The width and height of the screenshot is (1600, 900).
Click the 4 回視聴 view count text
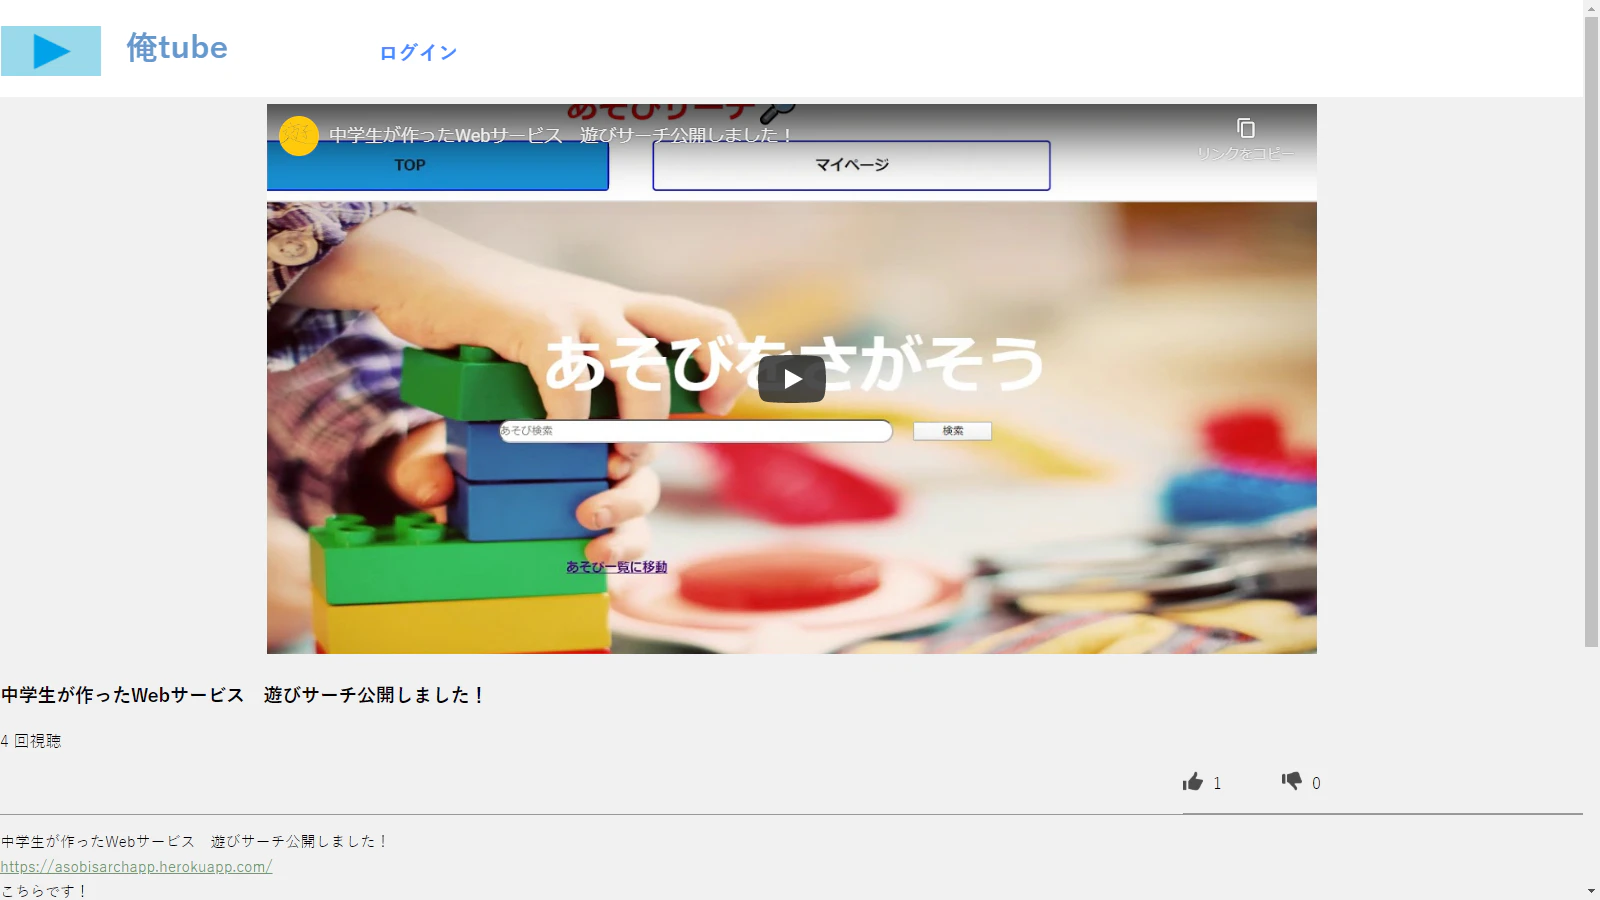click(31, 741)
